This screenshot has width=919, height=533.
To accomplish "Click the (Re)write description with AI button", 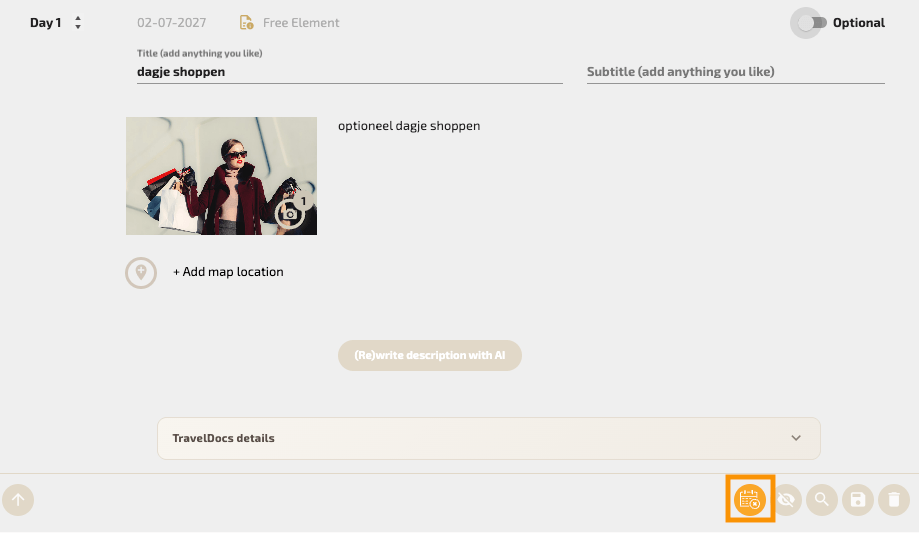I will tap(430, 355).
